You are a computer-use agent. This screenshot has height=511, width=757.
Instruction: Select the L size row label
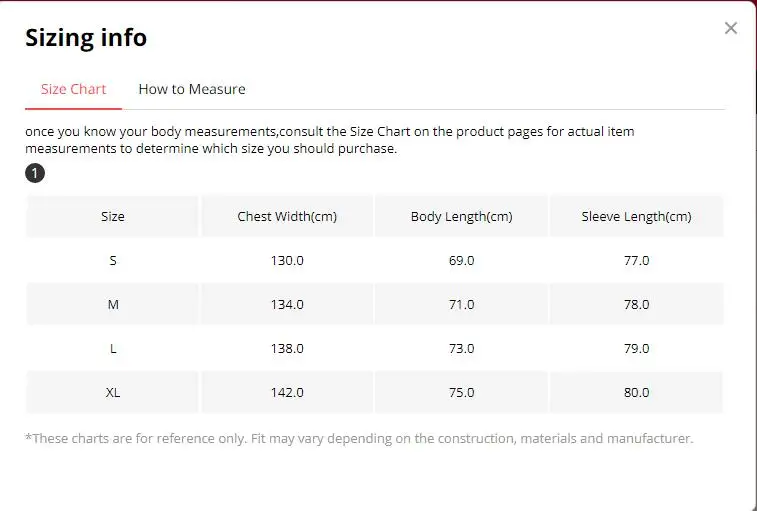tap(113, 349)
